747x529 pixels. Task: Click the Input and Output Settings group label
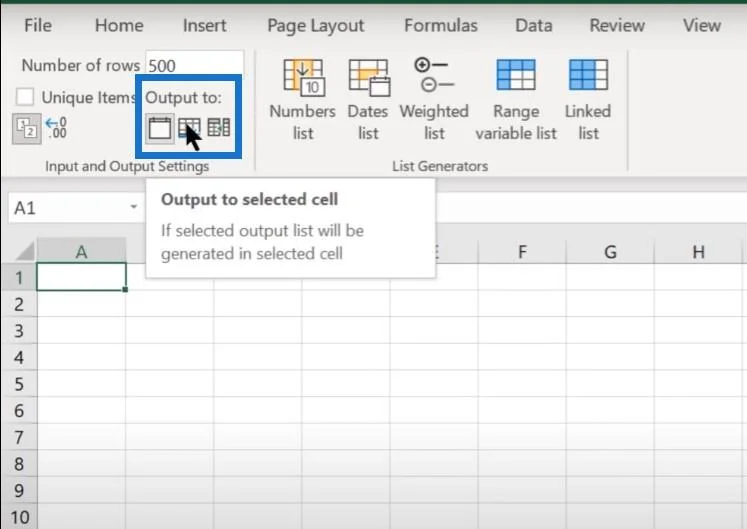(x=127, y=166)
